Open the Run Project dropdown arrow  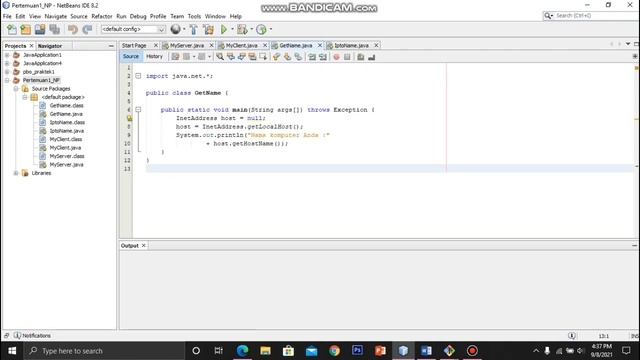click(x=232, y=29)
